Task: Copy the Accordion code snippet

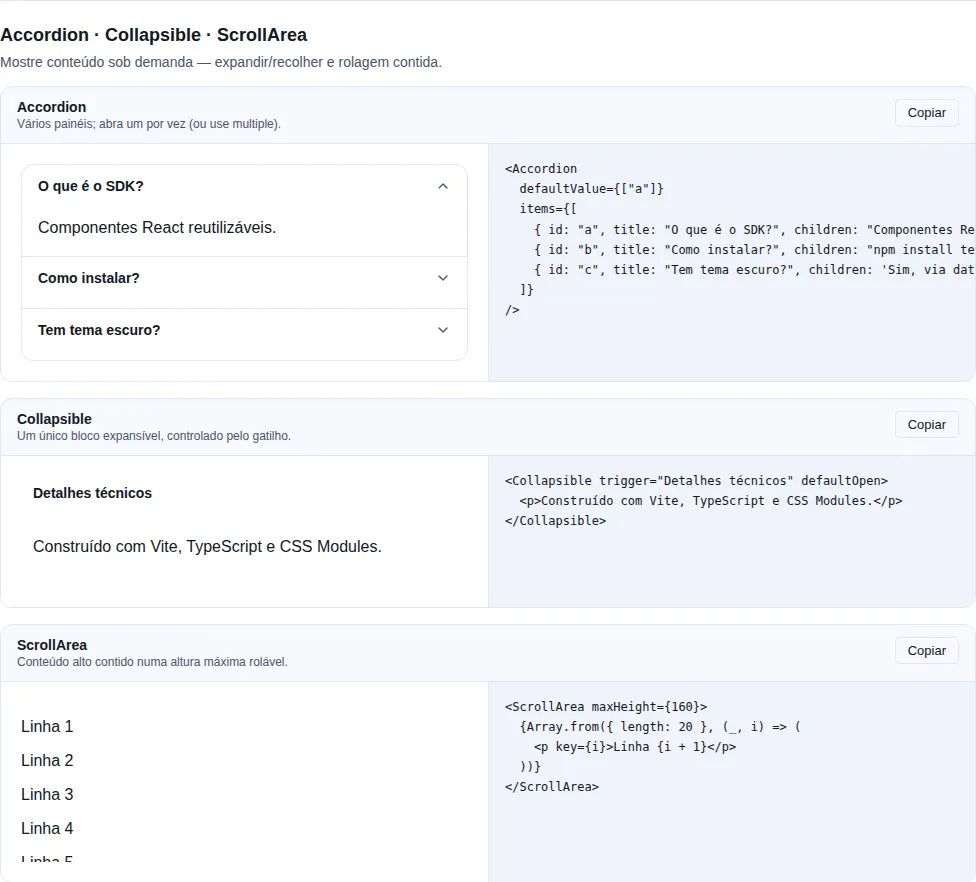Action: tap(926, 113)
